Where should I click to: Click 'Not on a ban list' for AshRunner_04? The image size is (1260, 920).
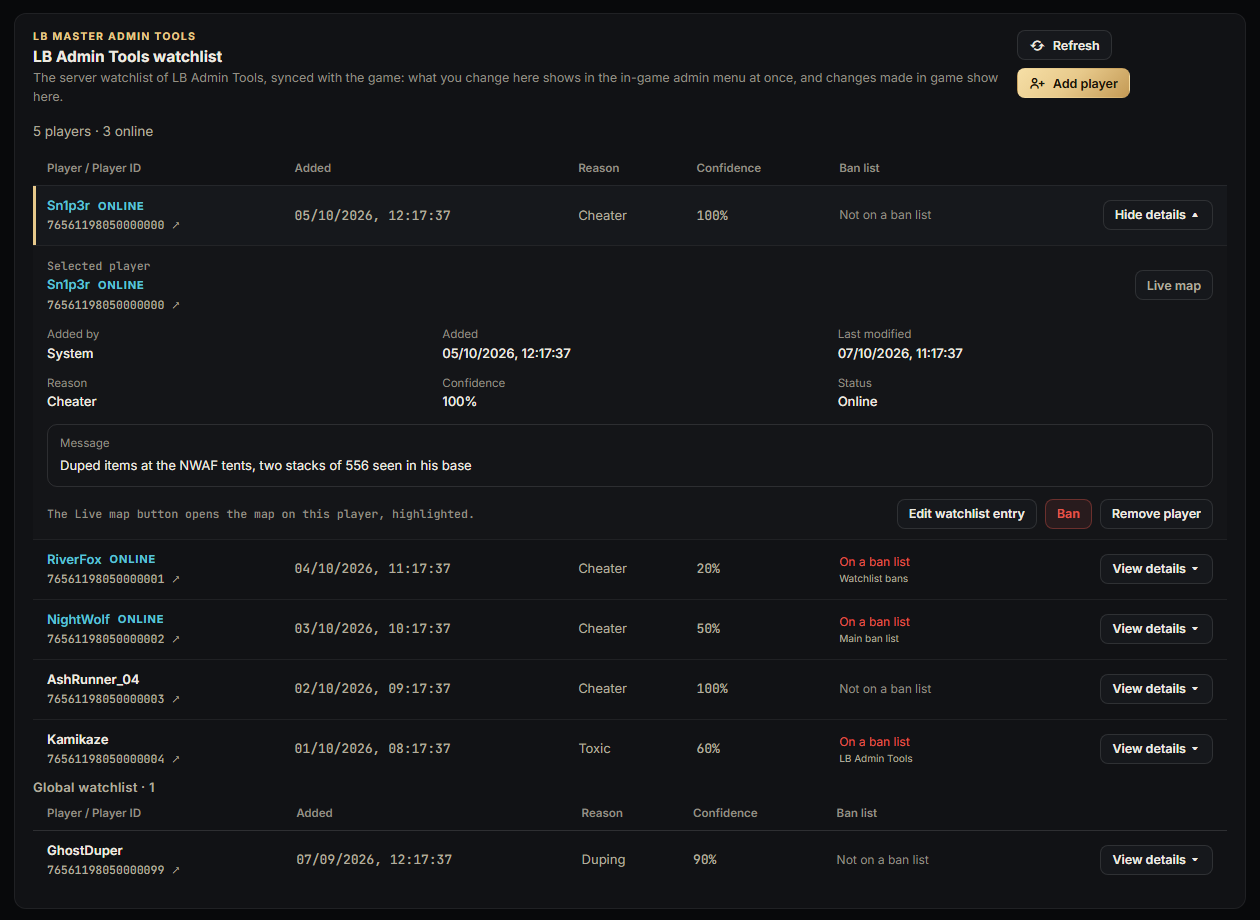coord(885,689)
